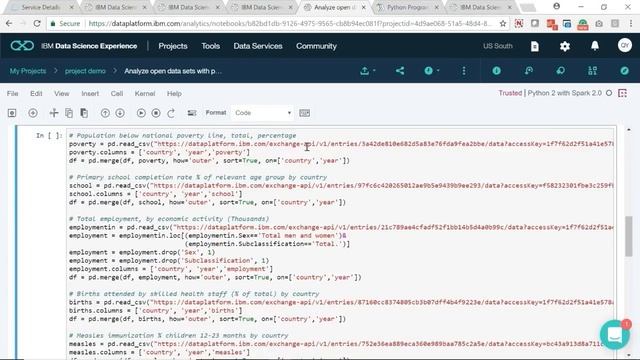Close the Analyze open data browser tab

363,7
